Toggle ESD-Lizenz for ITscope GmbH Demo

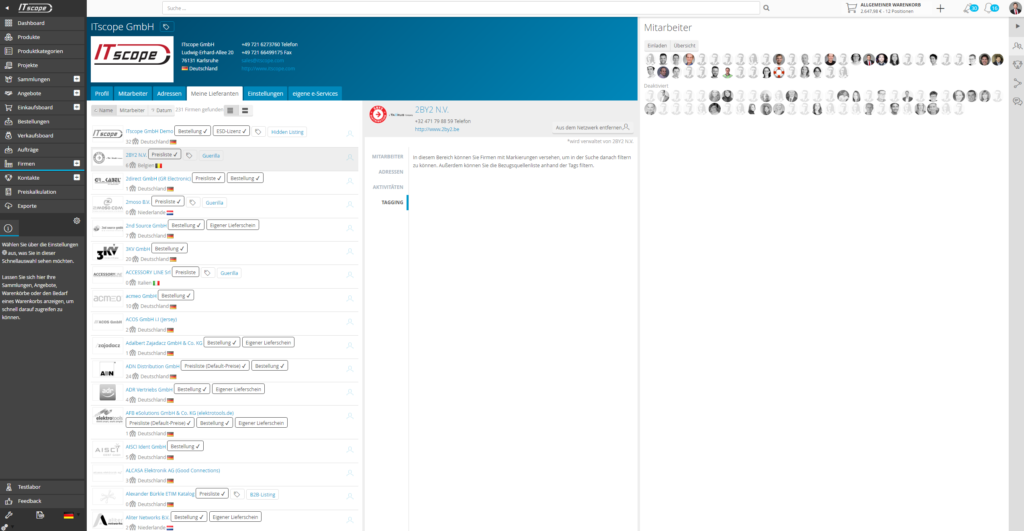231,131
